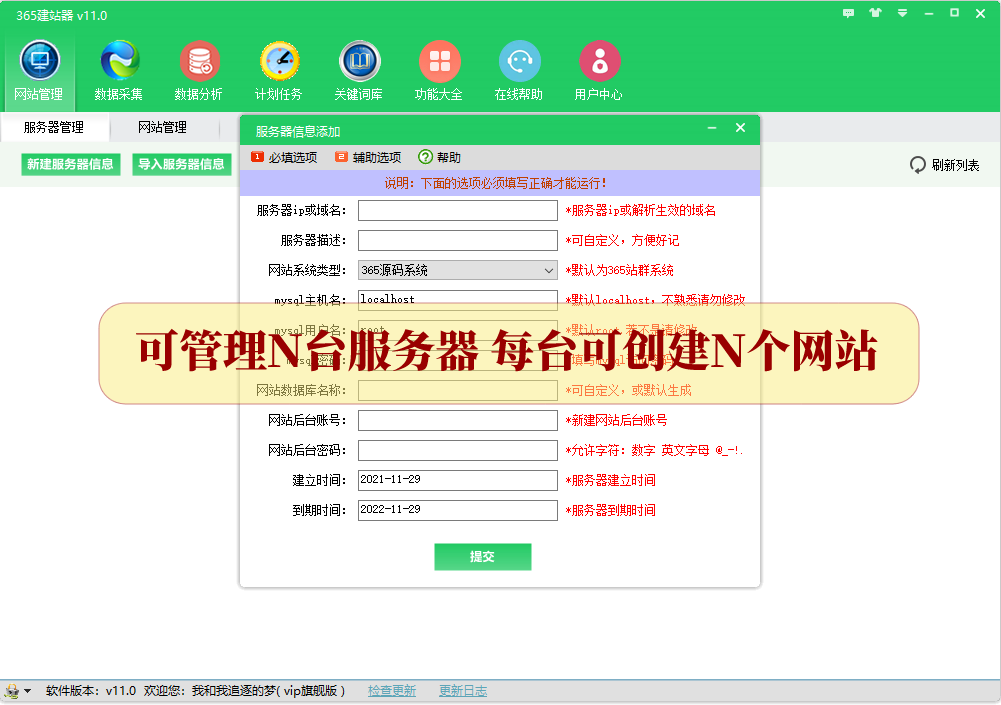Click the refresh icon beside 刷新列表

click(917, 165)
